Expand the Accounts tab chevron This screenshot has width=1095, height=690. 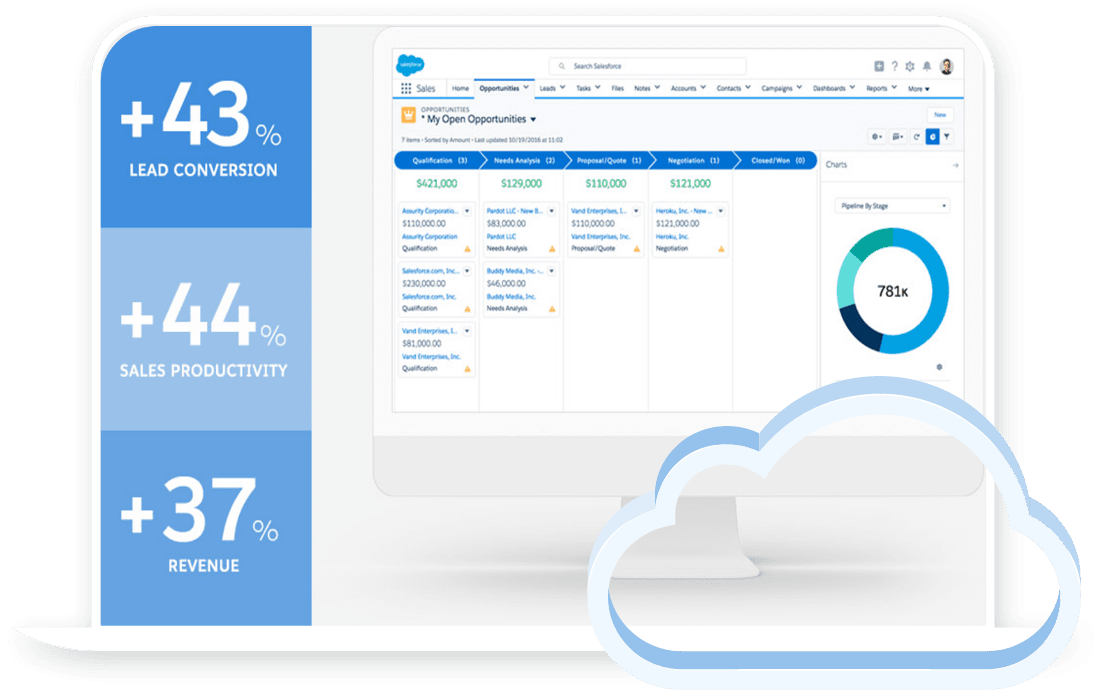coord(703,88)
